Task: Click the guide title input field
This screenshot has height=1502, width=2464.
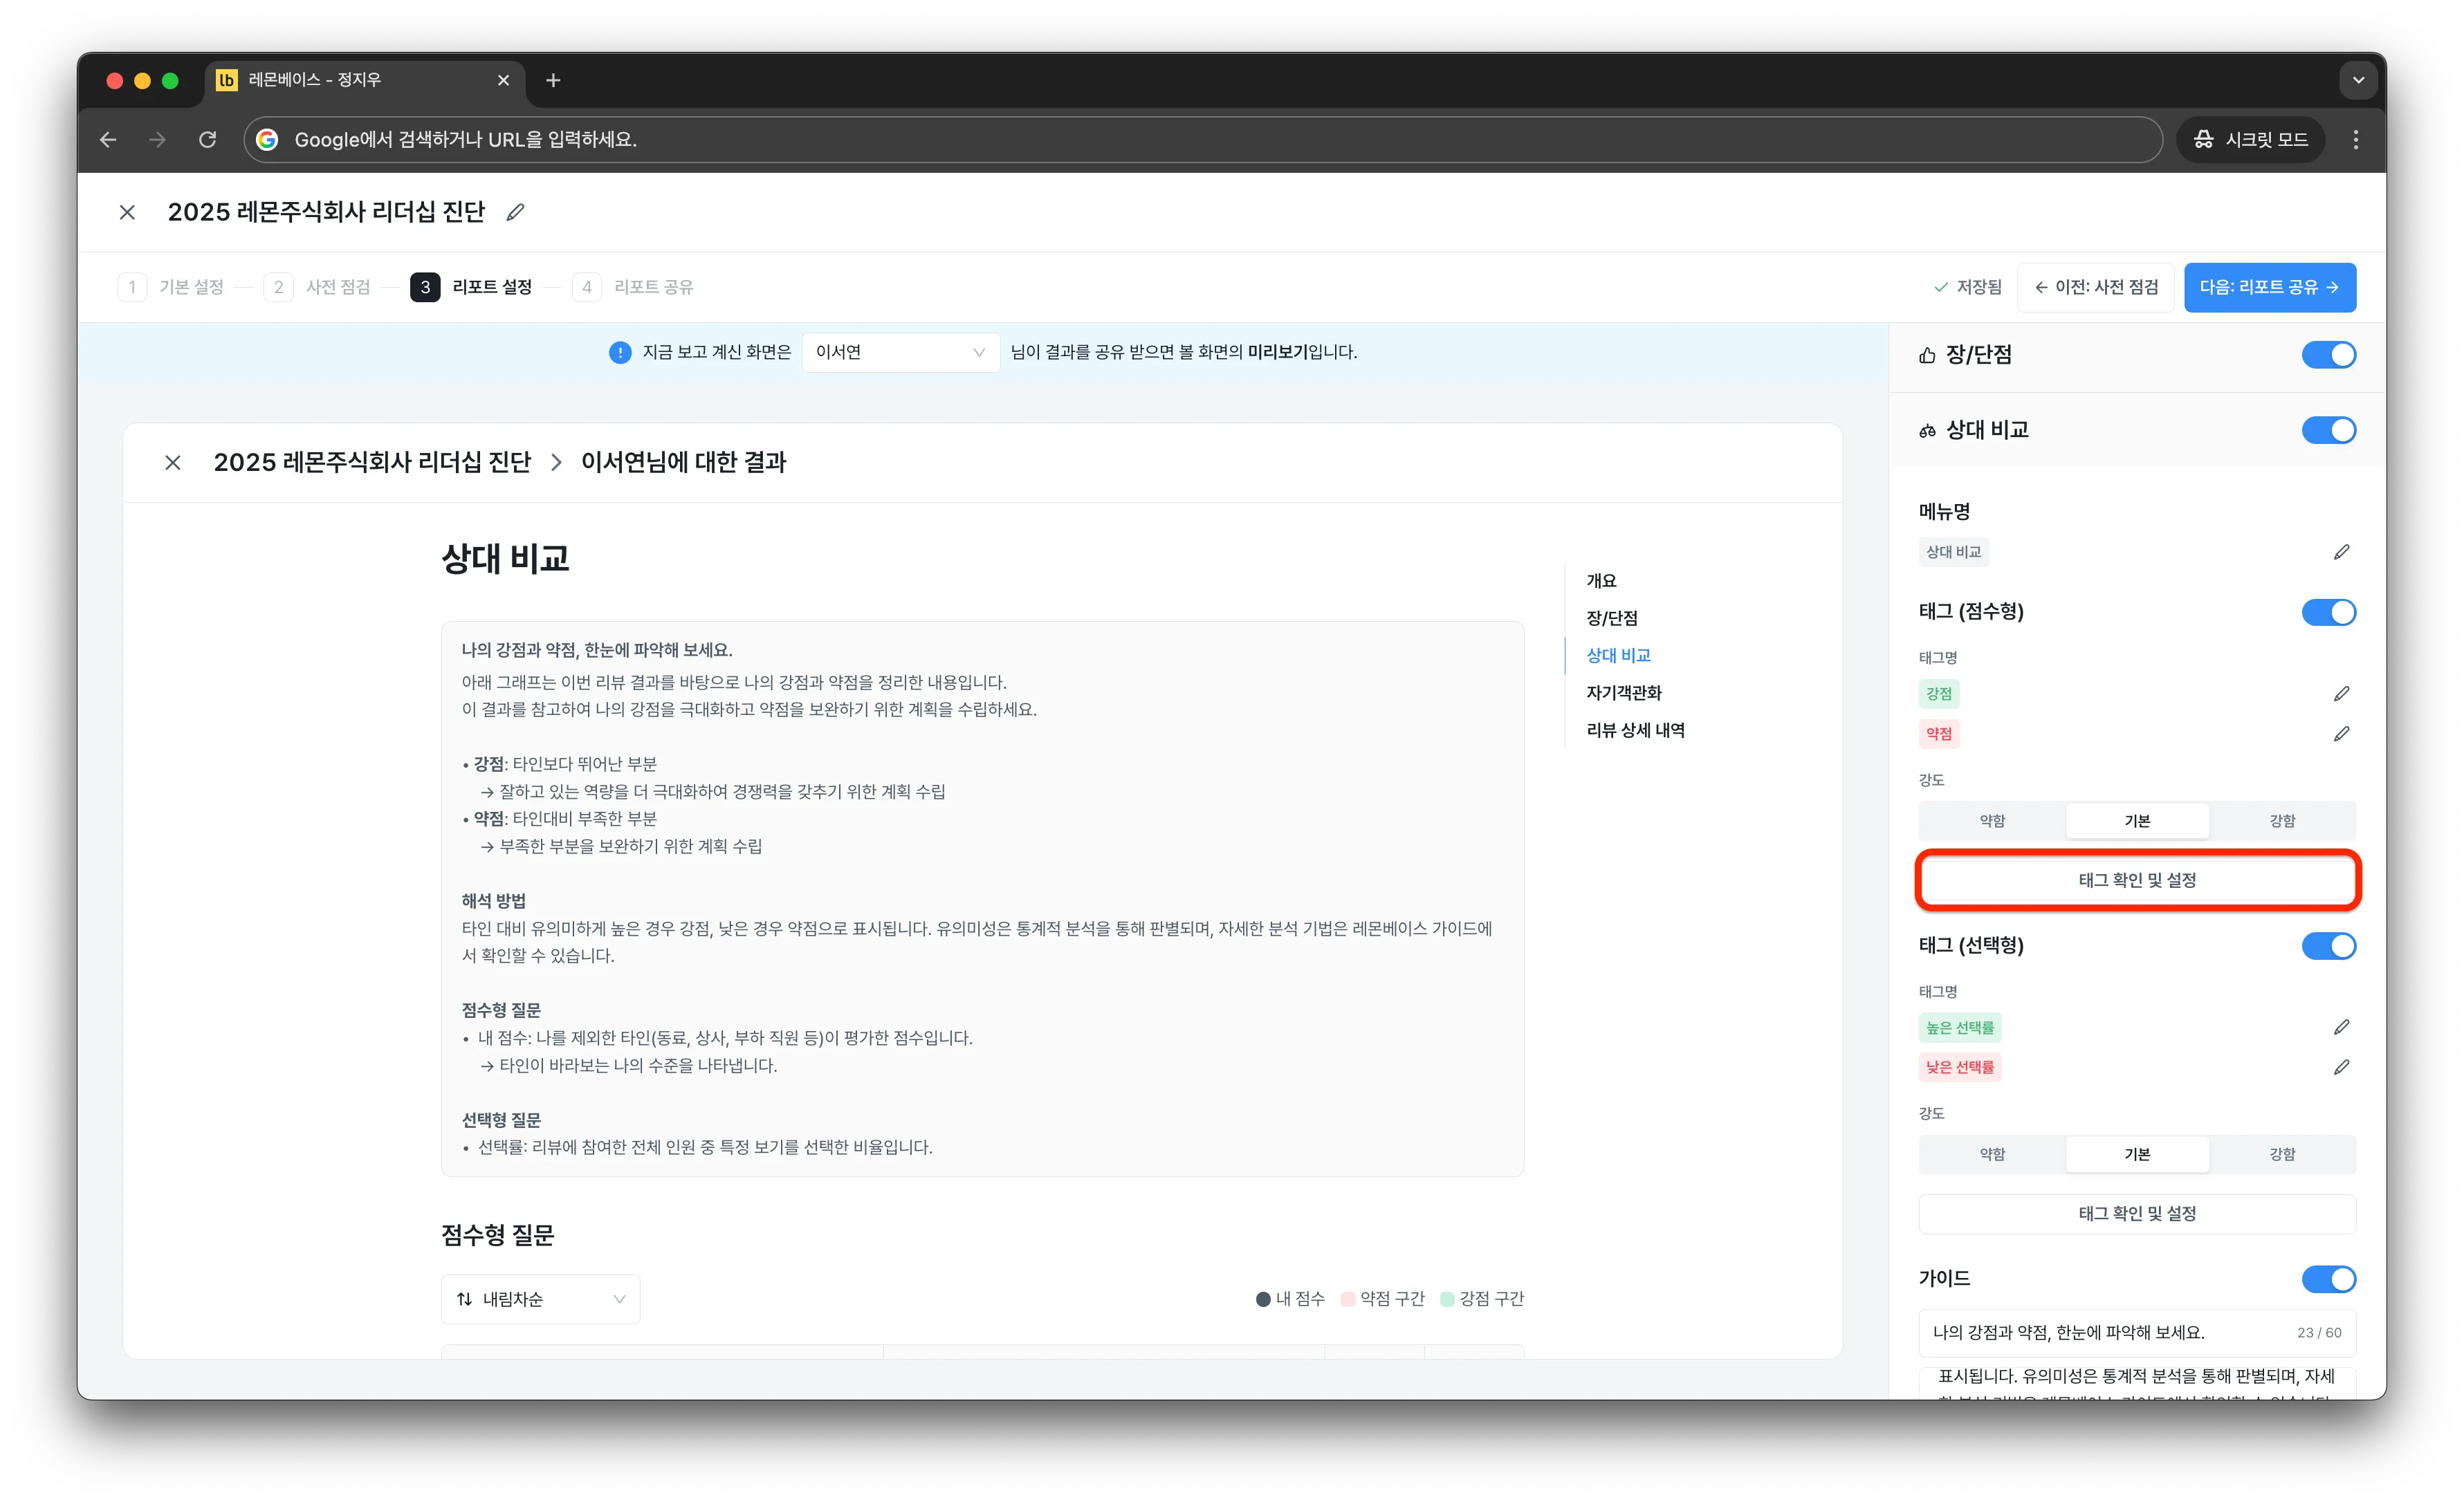Action: click(2137, 1332)
